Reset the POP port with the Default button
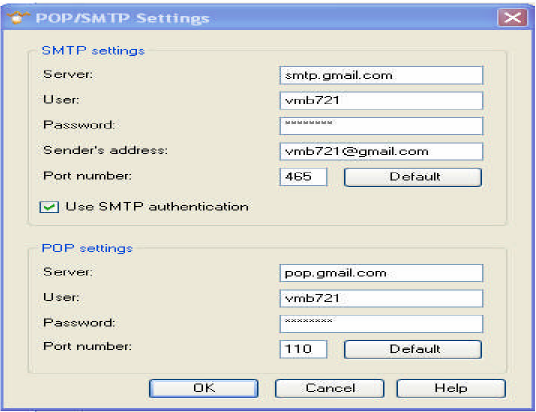 click(413, 349)
